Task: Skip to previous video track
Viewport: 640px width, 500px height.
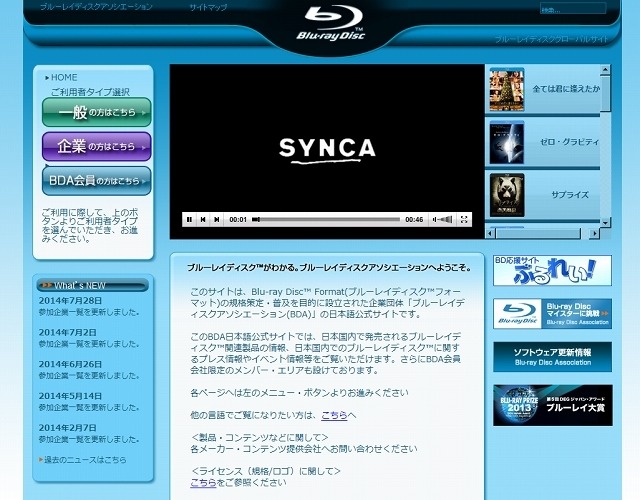Action: 203,220
